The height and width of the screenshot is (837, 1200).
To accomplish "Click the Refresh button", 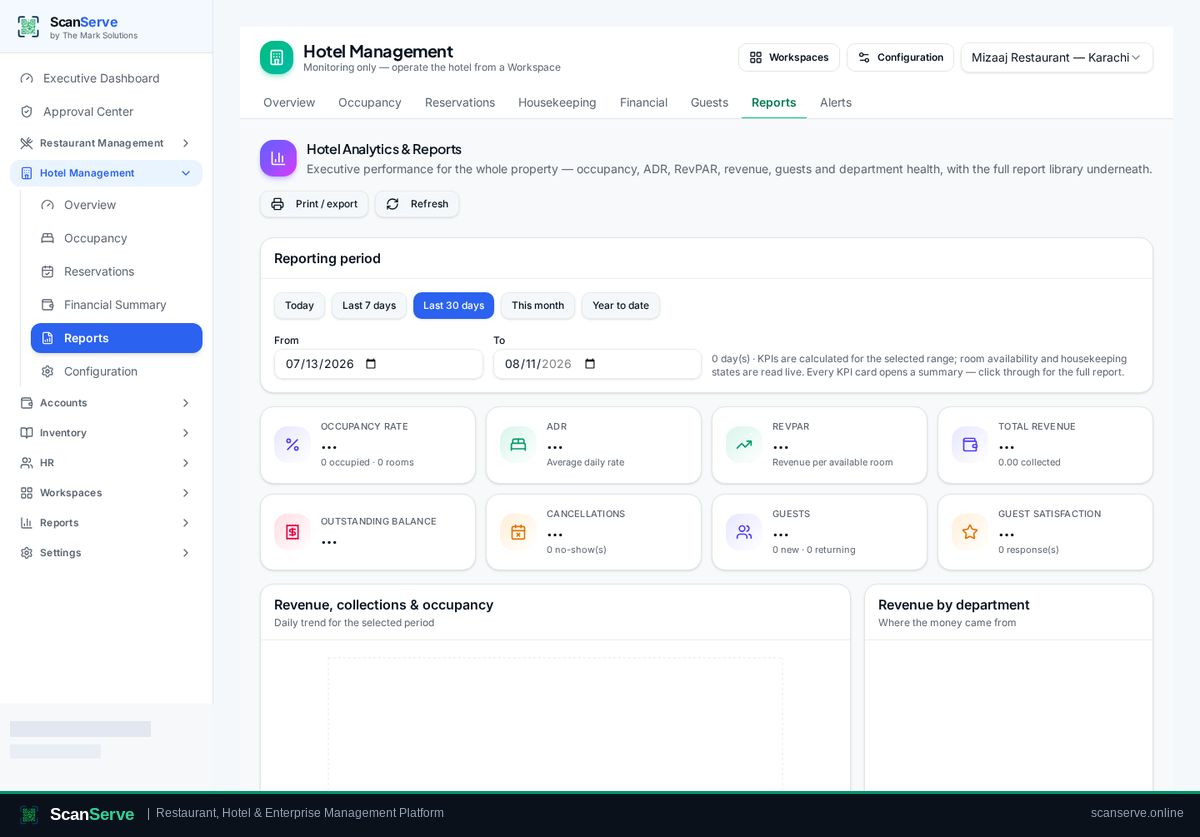I will point(417,204).
